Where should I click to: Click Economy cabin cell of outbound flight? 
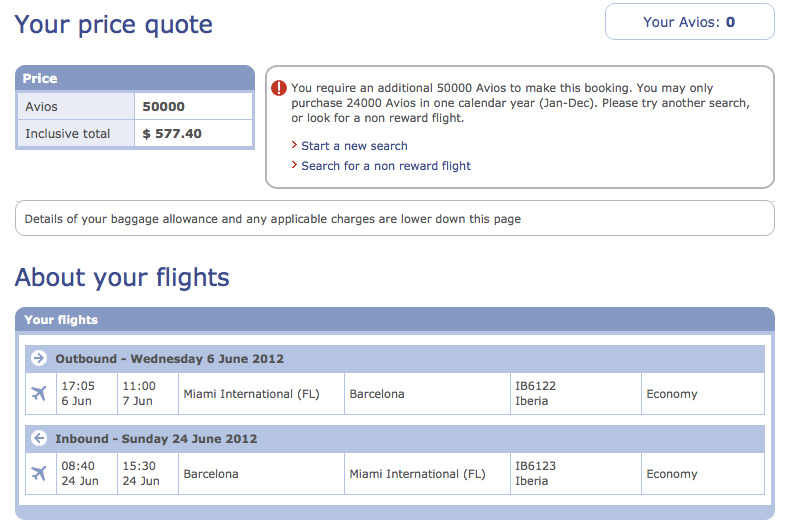[703, 394]
